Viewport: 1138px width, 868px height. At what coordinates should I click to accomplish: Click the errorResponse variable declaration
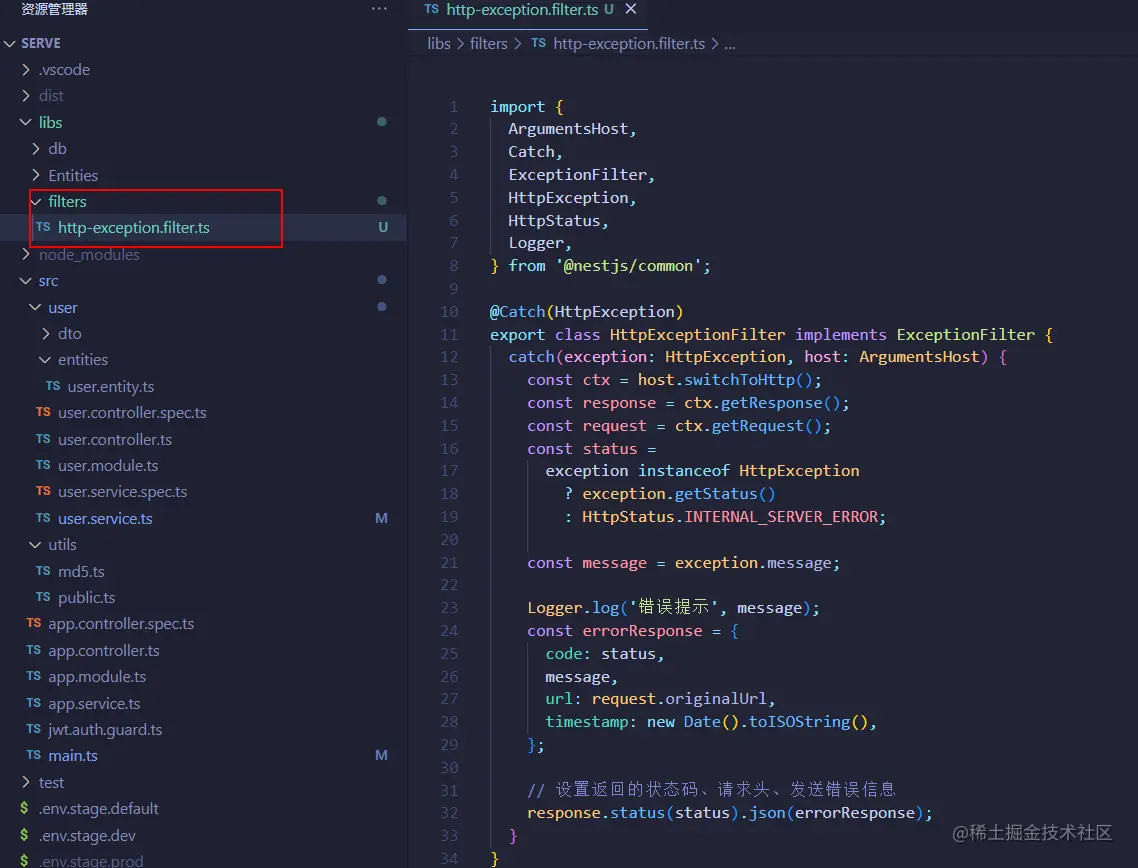point(642,631)
